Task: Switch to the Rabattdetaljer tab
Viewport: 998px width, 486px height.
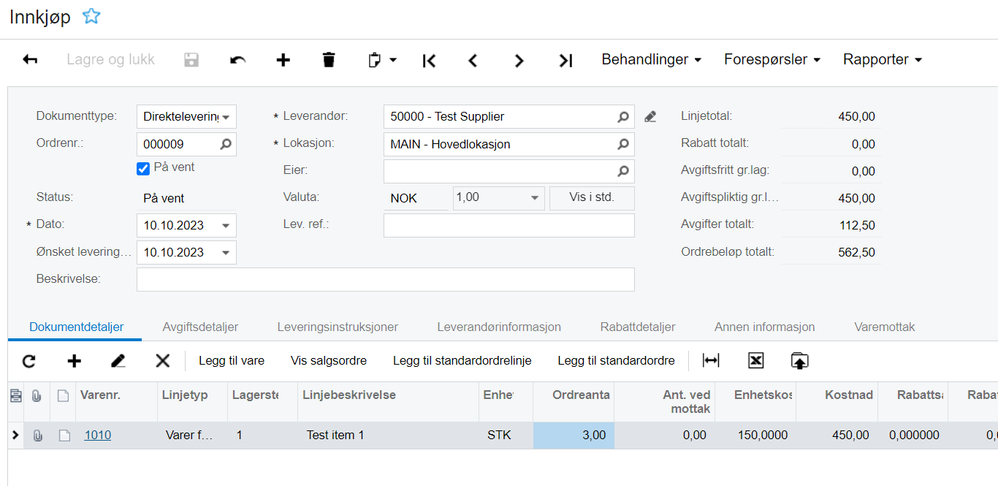Action: (x=637, y=327)
